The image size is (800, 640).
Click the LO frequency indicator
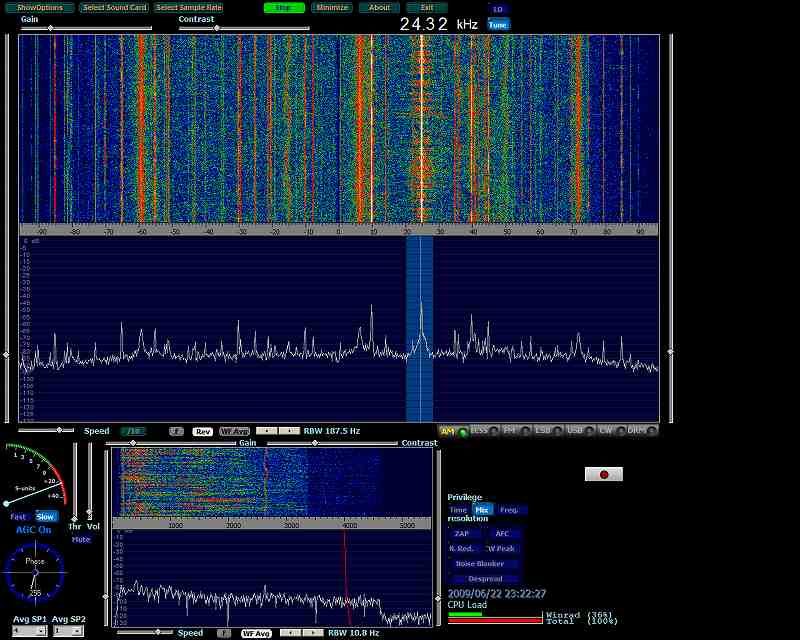coord(497,9)
